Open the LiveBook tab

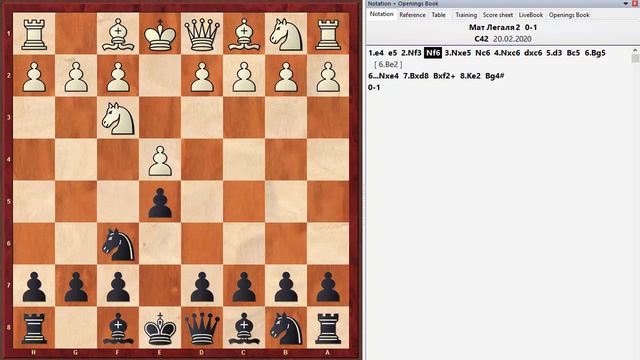point(531,15)
